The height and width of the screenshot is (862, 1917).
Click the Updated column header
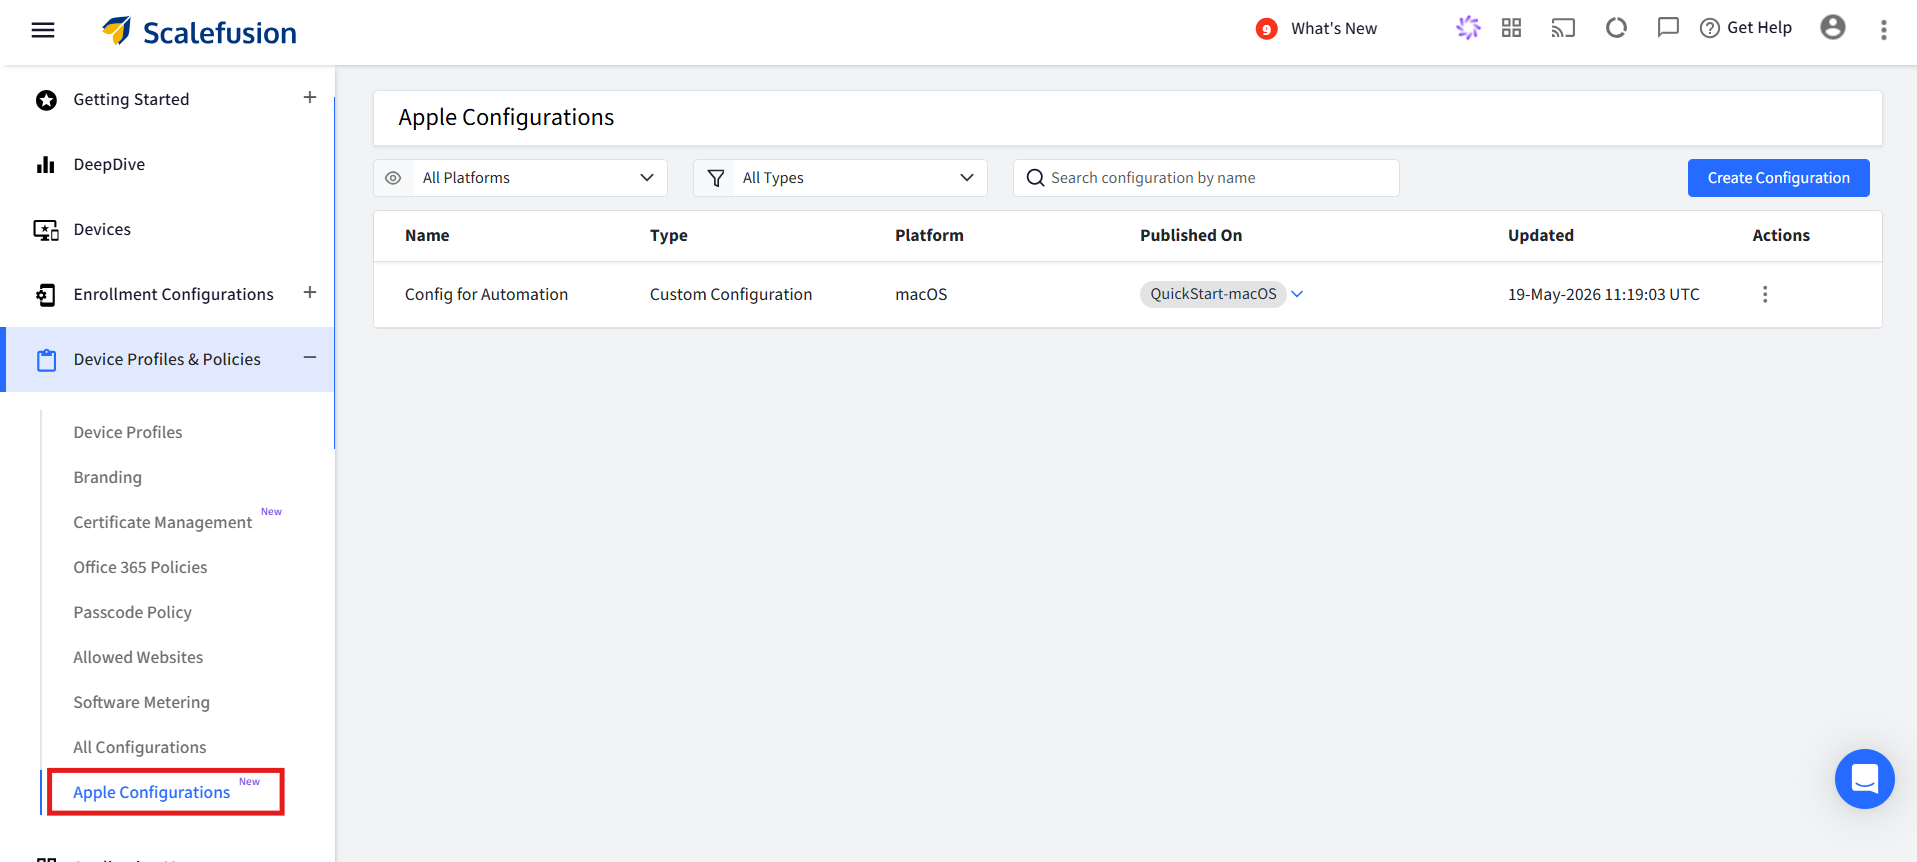pyautogui.click(x=1541, y=235)
